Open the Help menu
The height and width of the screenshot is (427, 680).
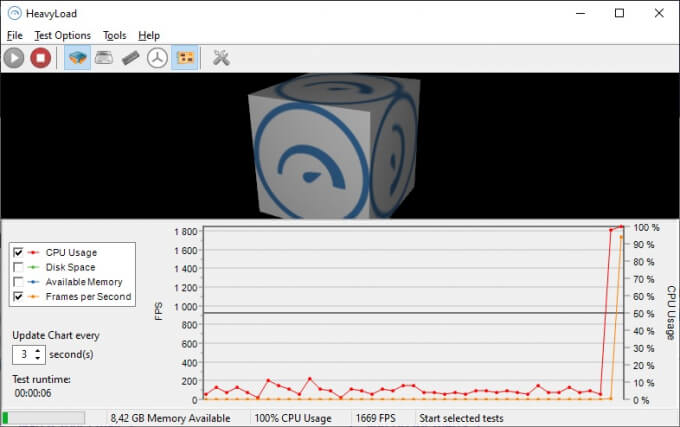click(149, 36)
